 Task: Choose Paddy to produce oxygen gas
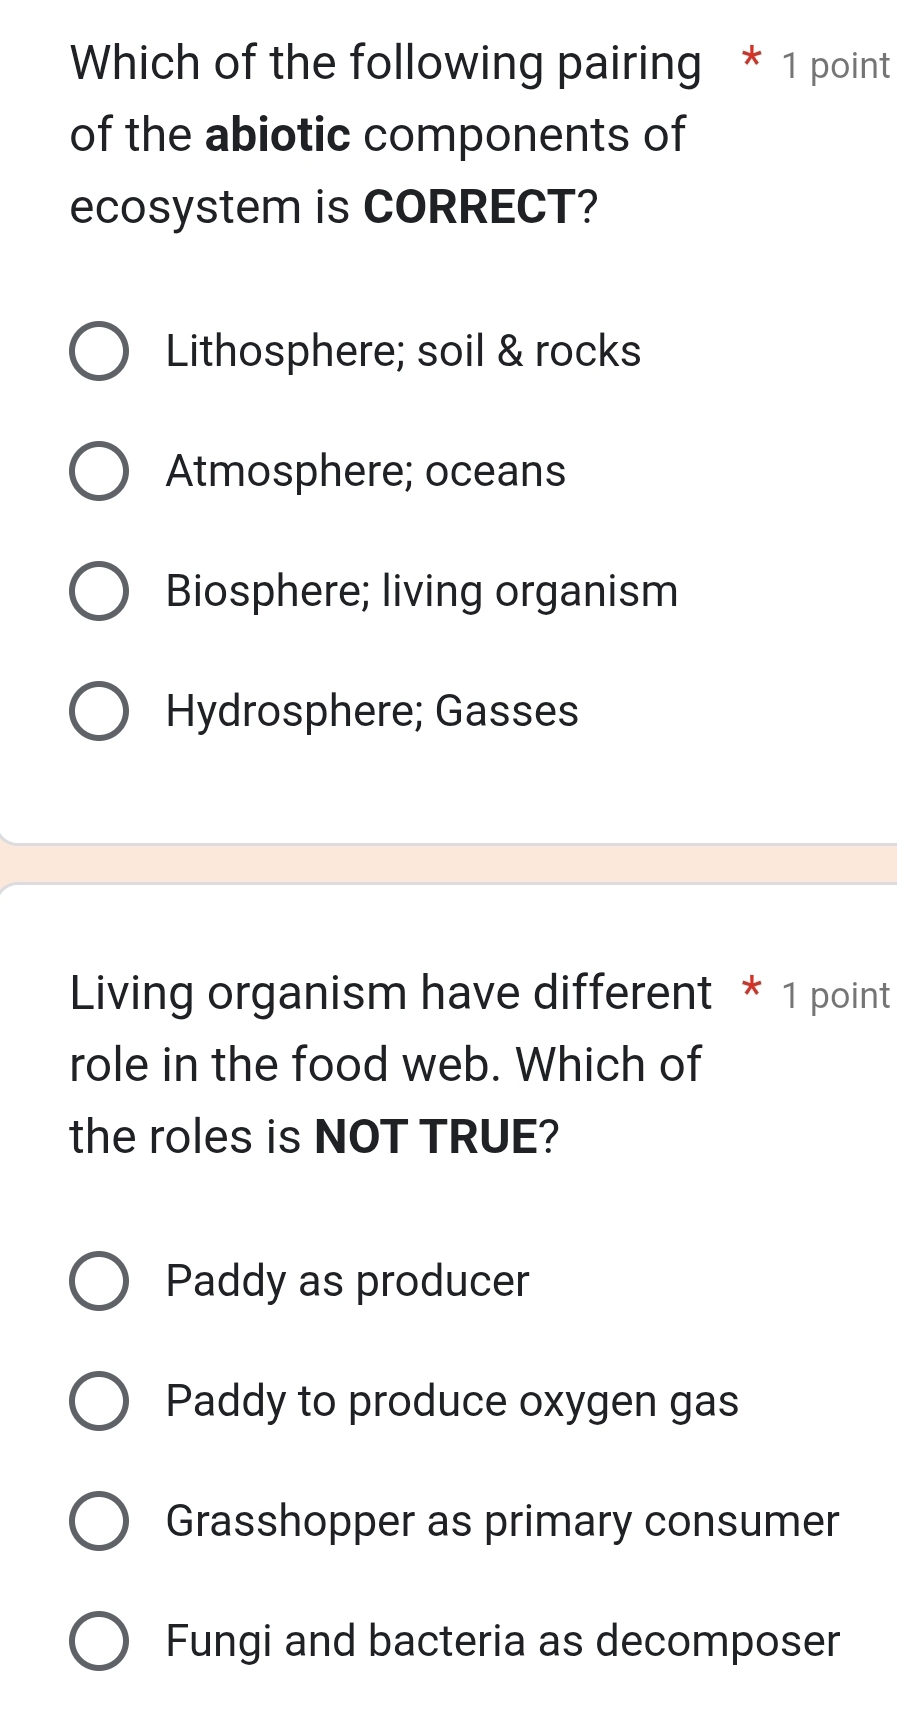(98, 1401)
